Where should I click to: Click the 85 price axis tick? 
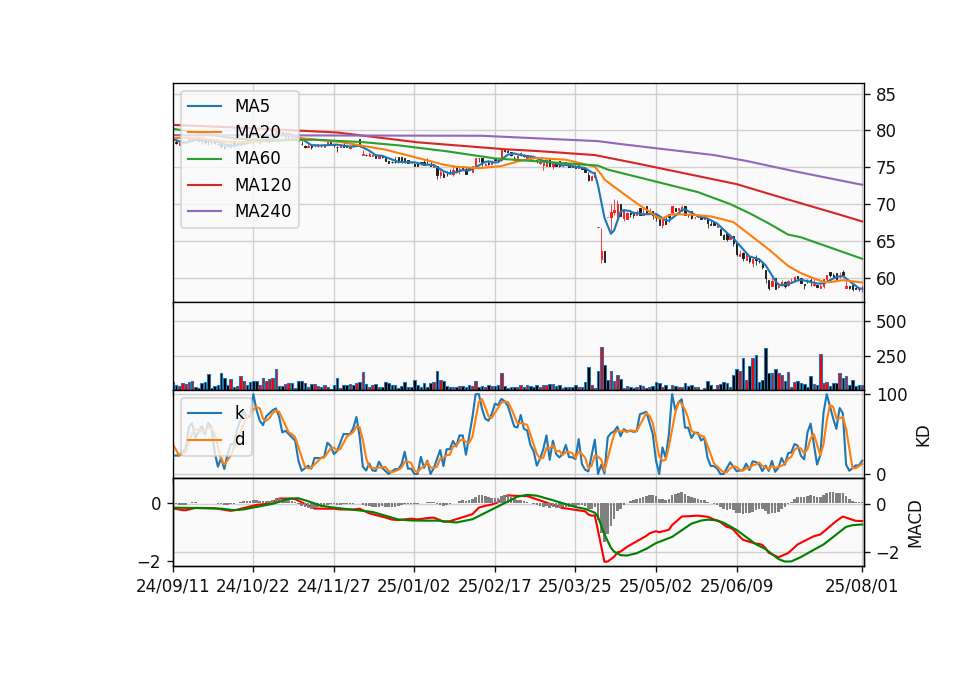[x=885, y=95]
